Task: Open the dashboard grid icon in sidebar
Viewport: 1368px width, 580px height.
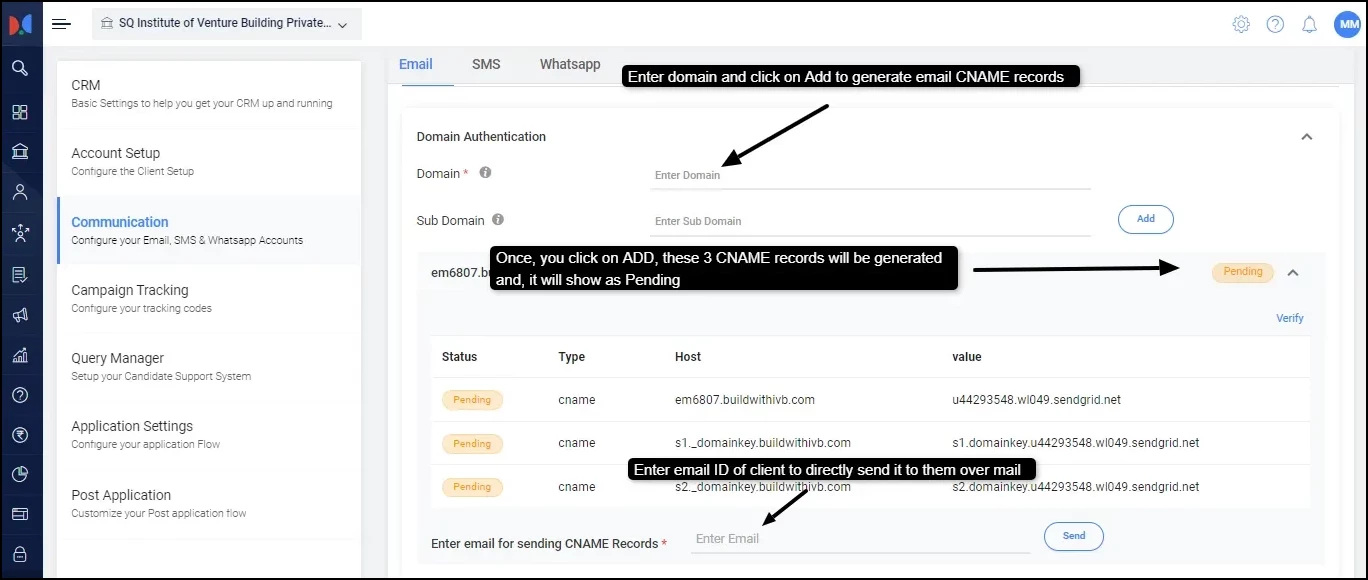Action: click(x=20, y=112)
